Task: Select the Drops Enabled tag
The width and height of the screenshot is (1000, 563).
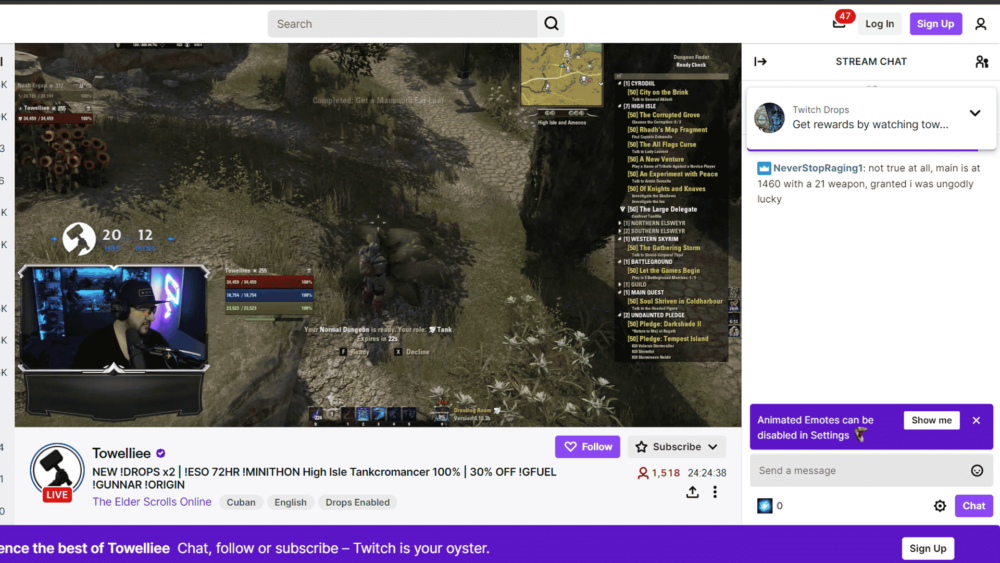Action: pos(357,502)
